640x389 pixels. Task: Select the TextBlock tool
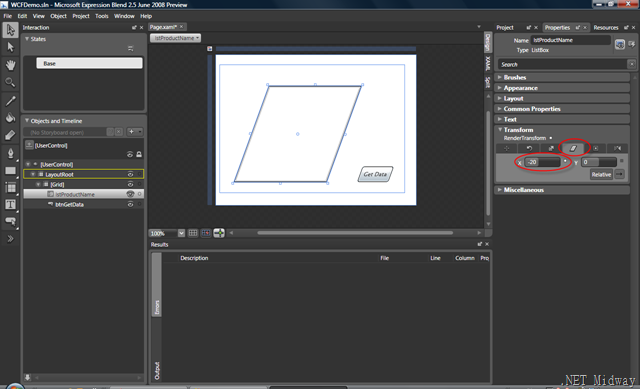[10, 204]
